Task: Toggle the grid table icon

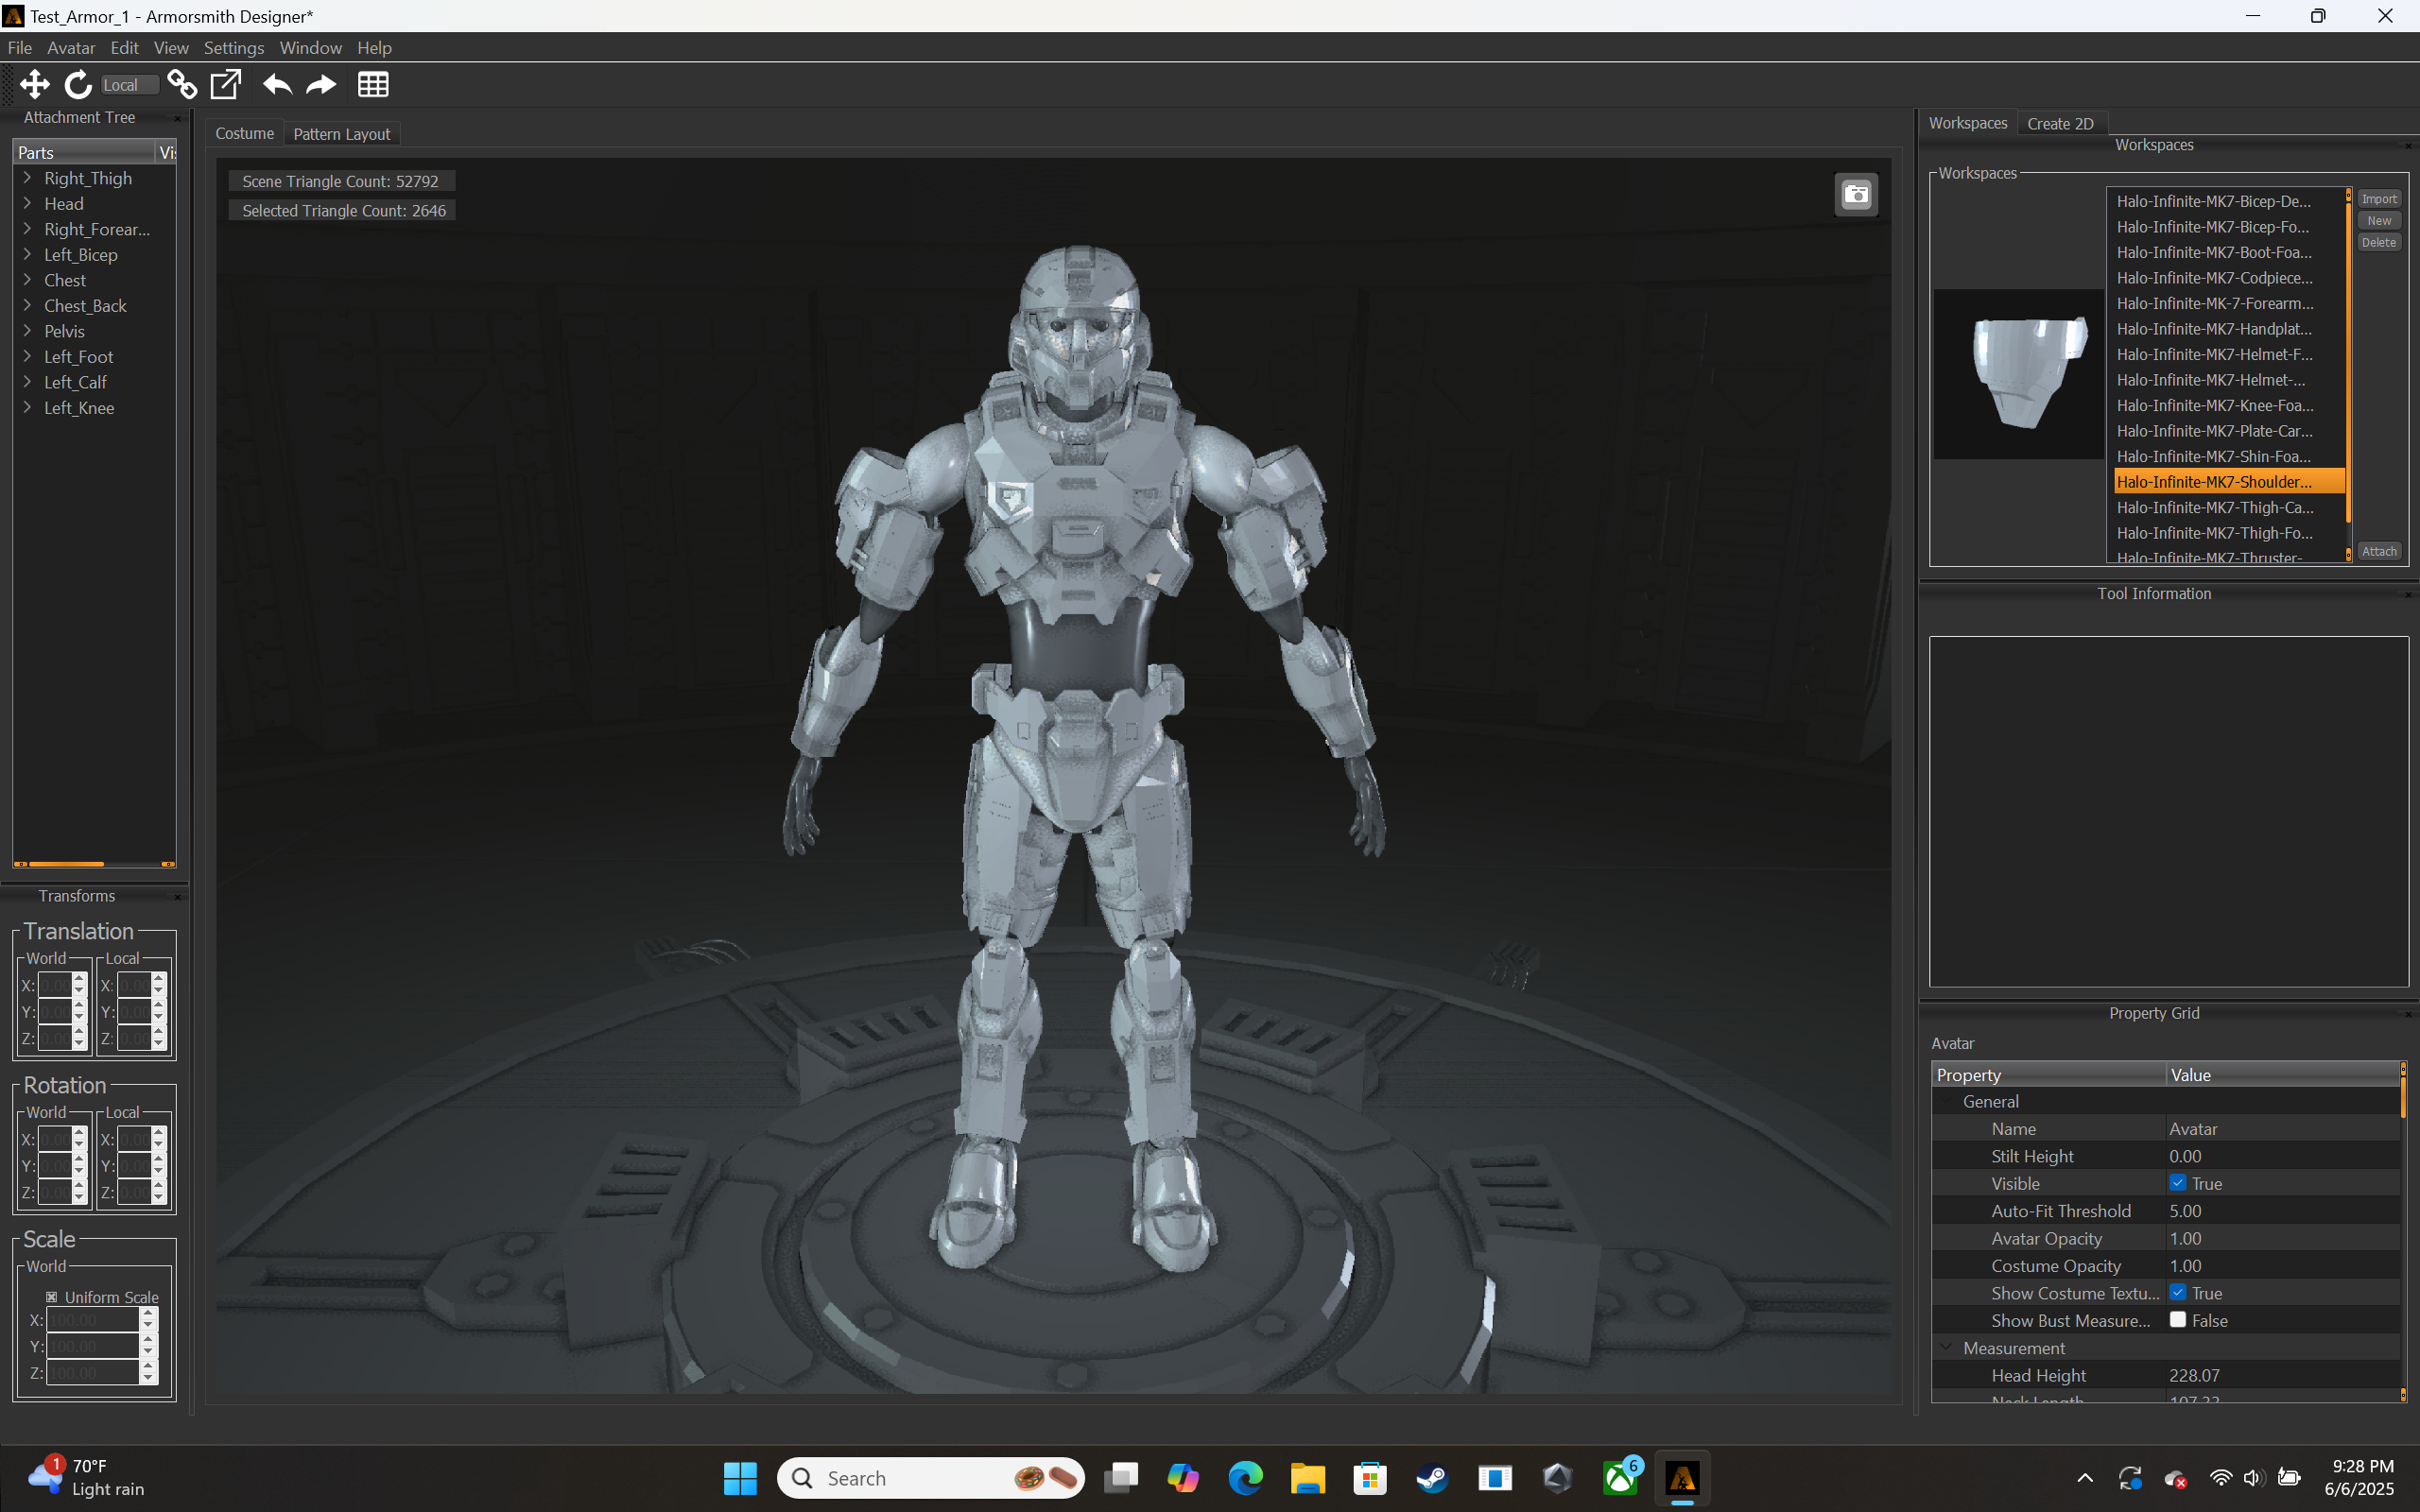Action: [373, 85]
